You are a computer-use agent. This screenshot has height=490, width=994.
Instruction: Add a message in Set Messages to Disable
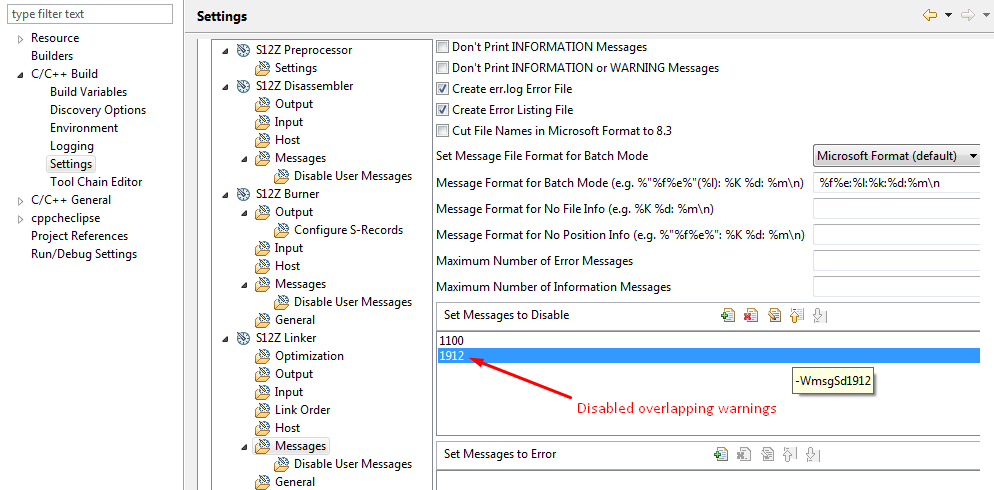[728, 315]
